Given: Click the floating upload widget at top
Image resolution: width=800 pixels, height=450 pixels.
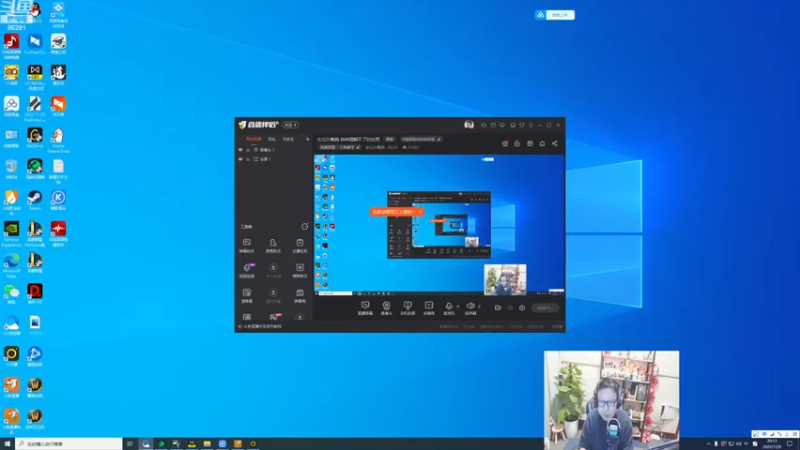Looking at the screenshot, I should (x=555, y=15).
